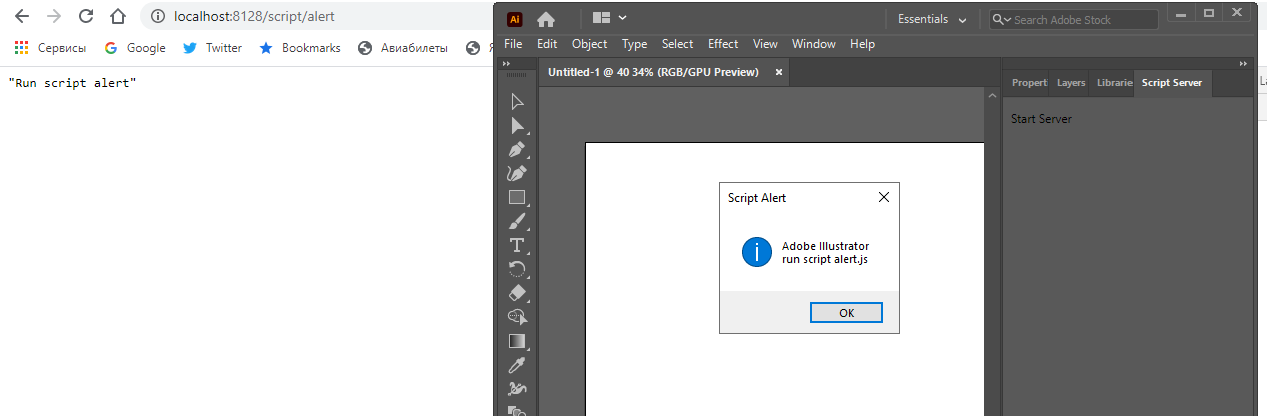View site information icon in address bar
Screen dimensions: 1267x416
click(x=159, y=17)
